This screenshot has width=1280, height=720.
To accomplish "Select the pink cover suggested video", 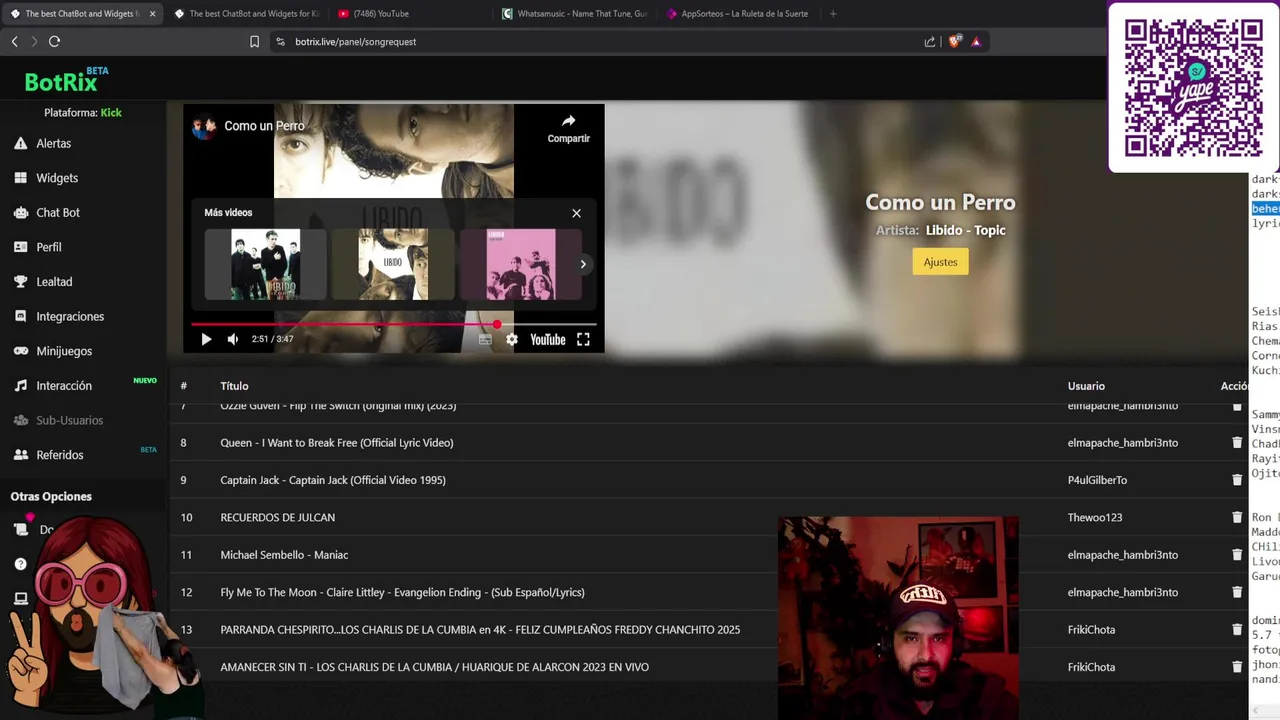I will pyautogui.click(x=521, y=264).
